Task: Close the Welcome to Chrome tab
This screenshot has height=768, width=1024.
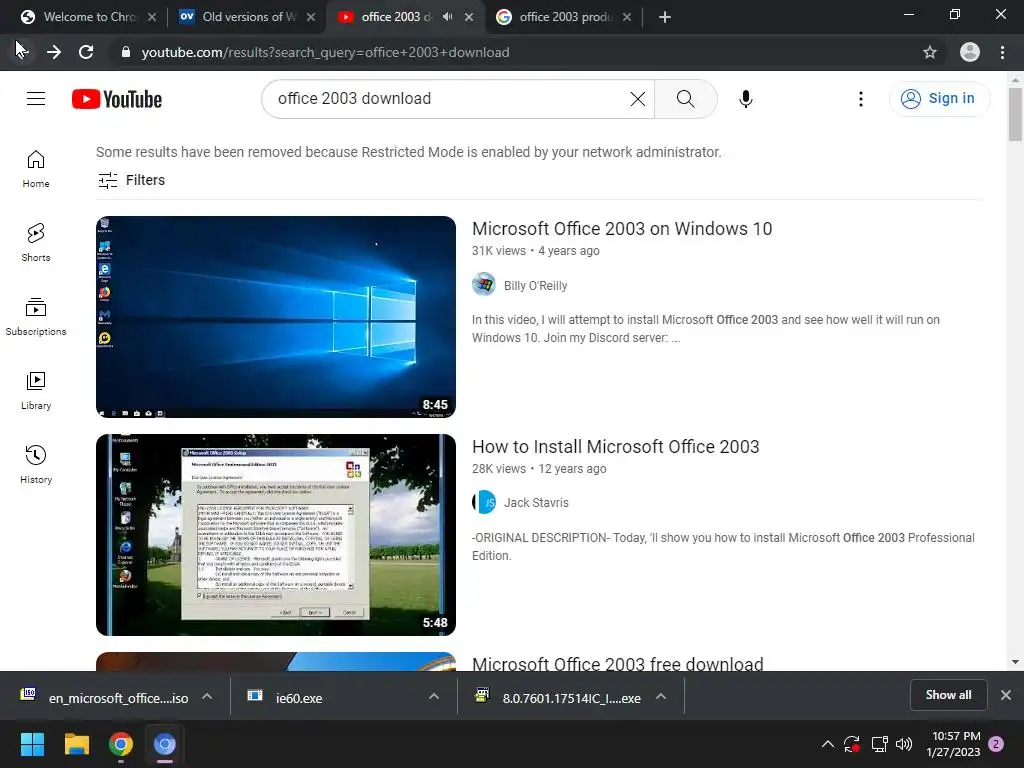Action: click(x=152, y=17)
